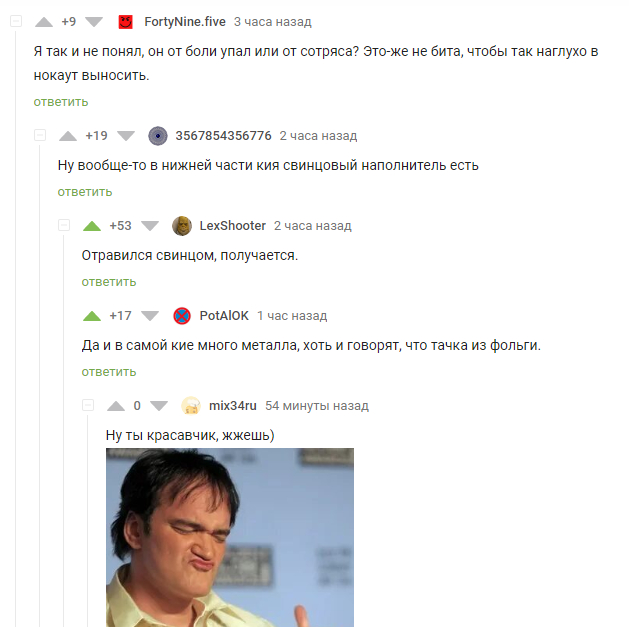Collapse FortyNine.five's comment thread
The height and width of the screenshot is (627, 629).
point(16,21)
